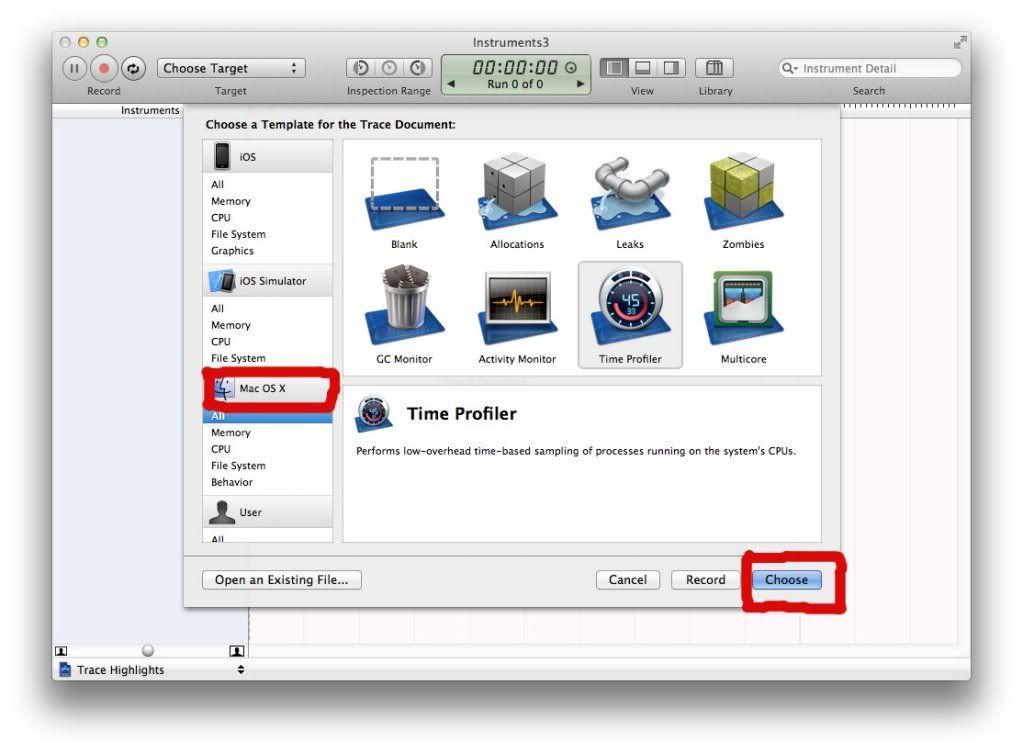This screenshot has height=753, width=1023.
Task: Toggle the right pane view button
Action: (x=671, y=68)
